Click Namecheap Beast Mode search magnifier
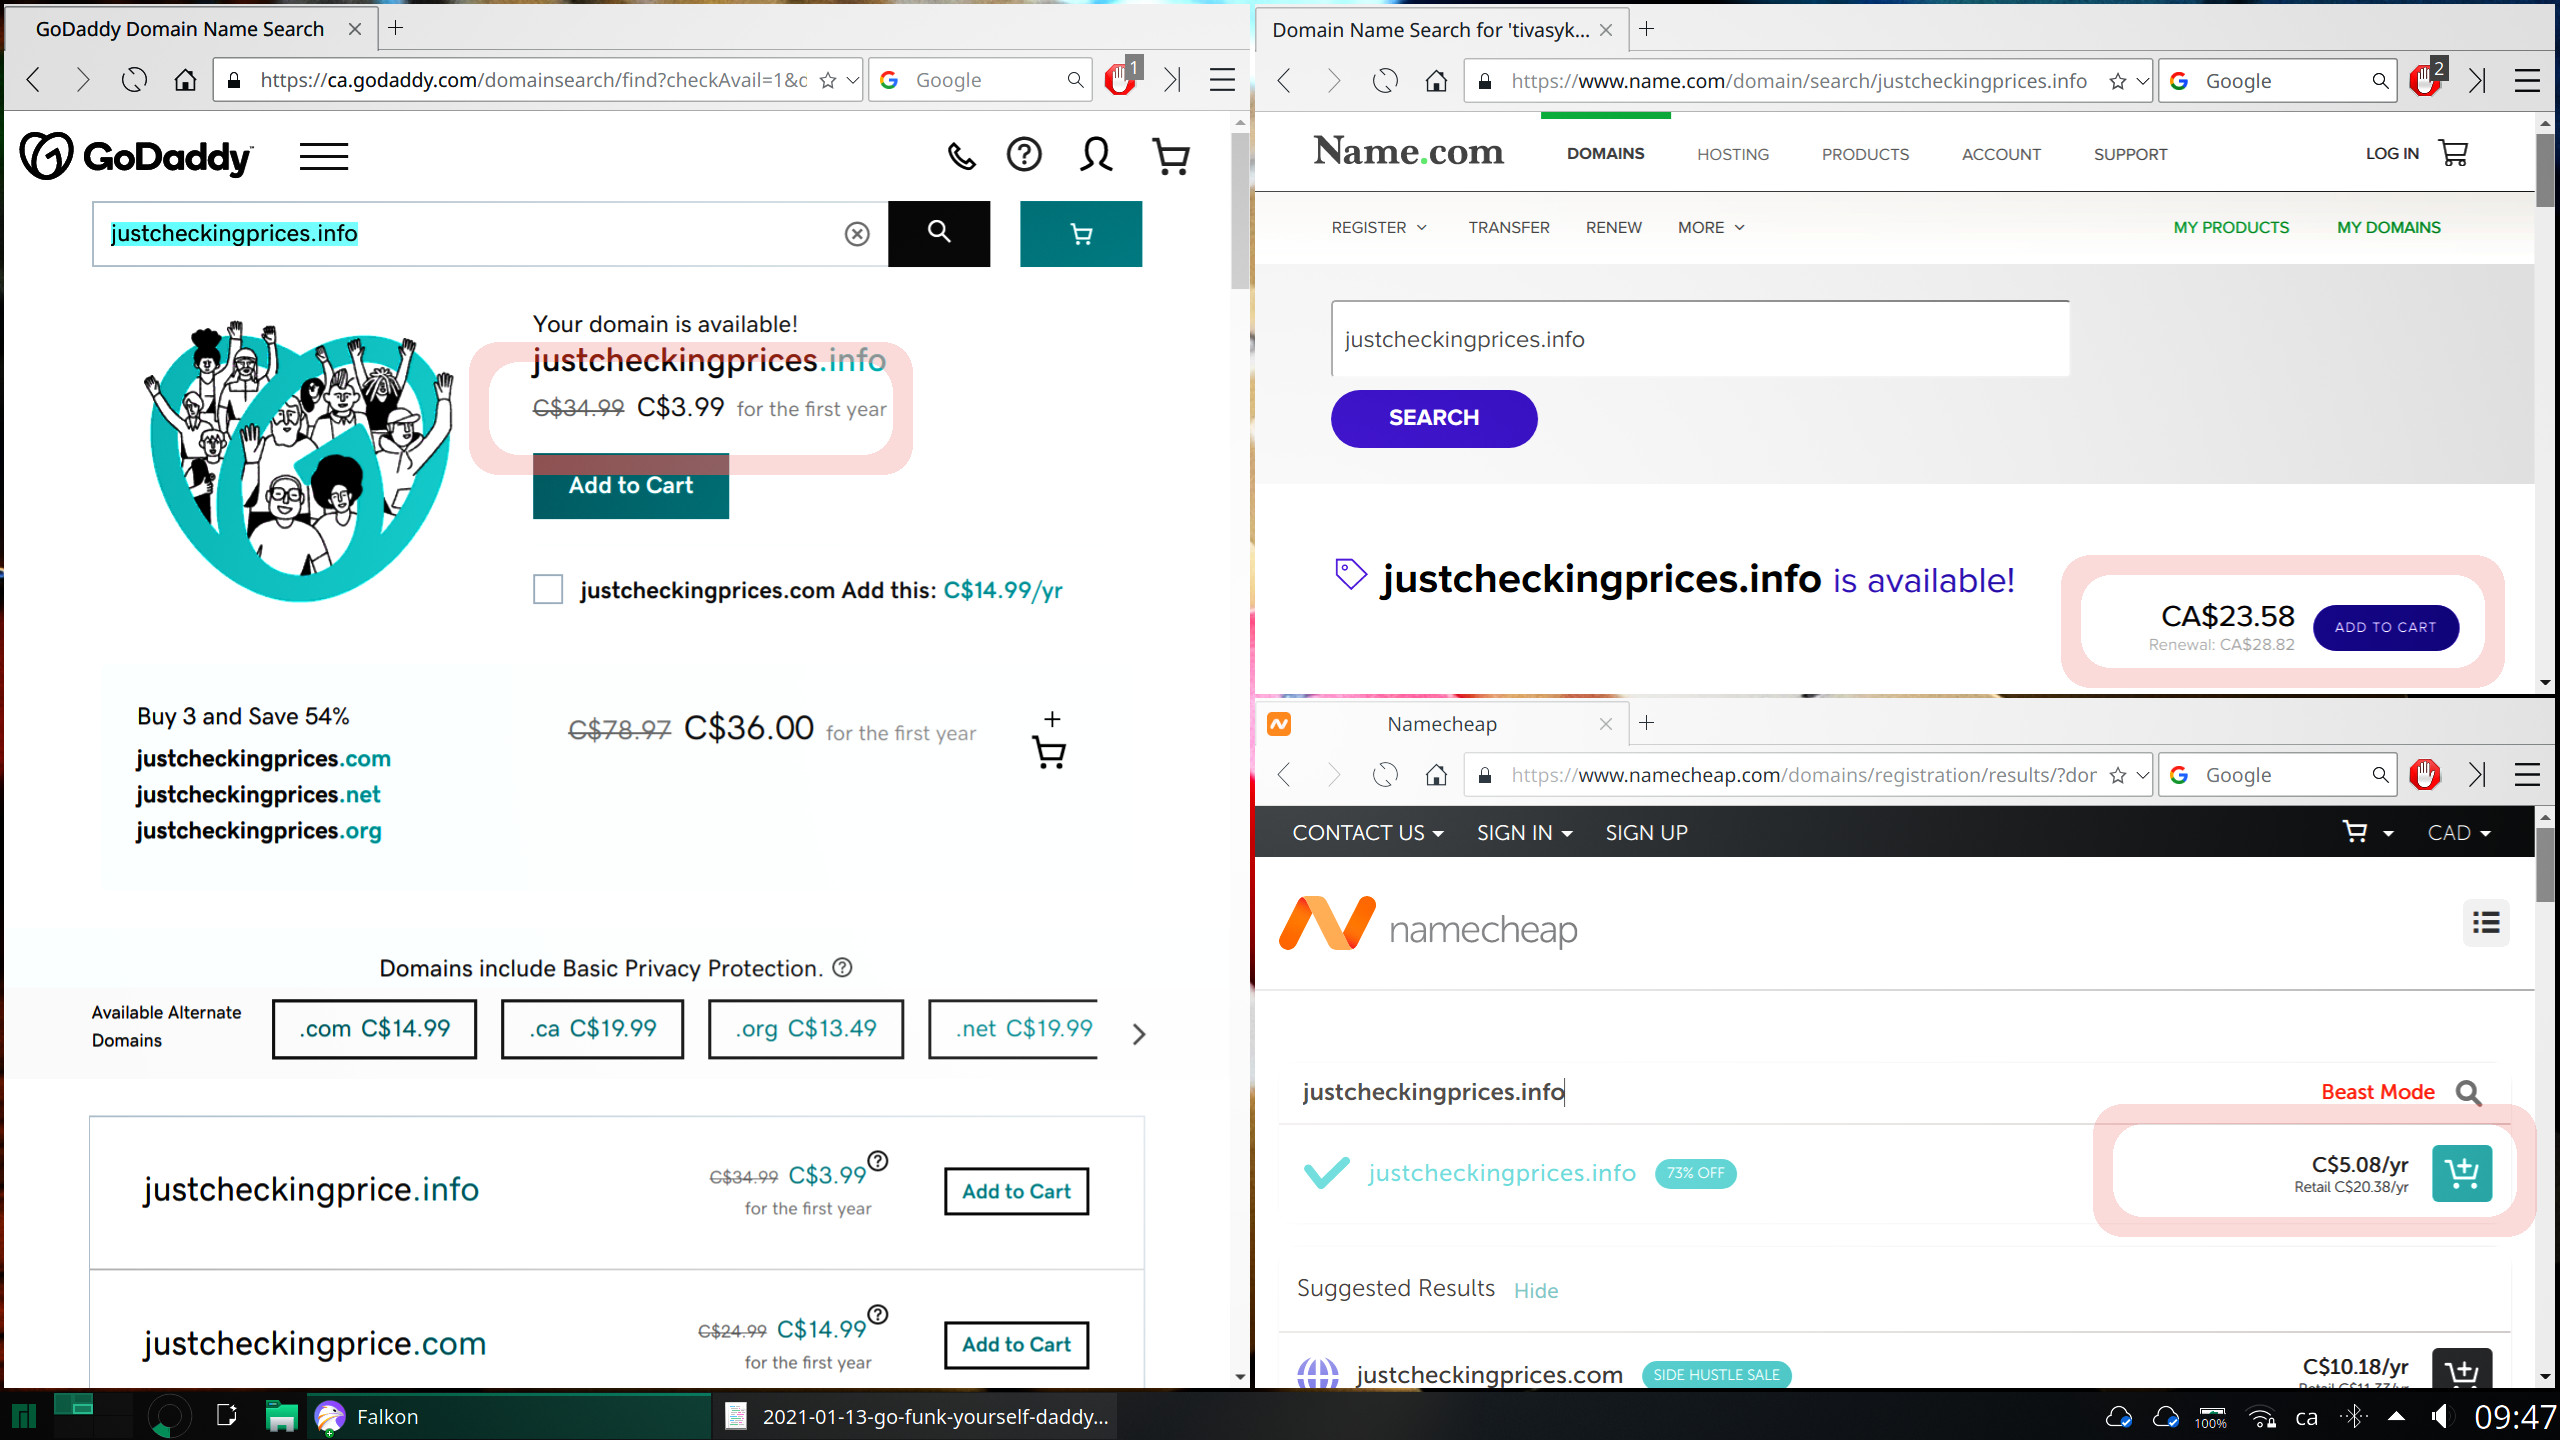Viewport: 2560px width, 1440px height. pos(2469,1092)
